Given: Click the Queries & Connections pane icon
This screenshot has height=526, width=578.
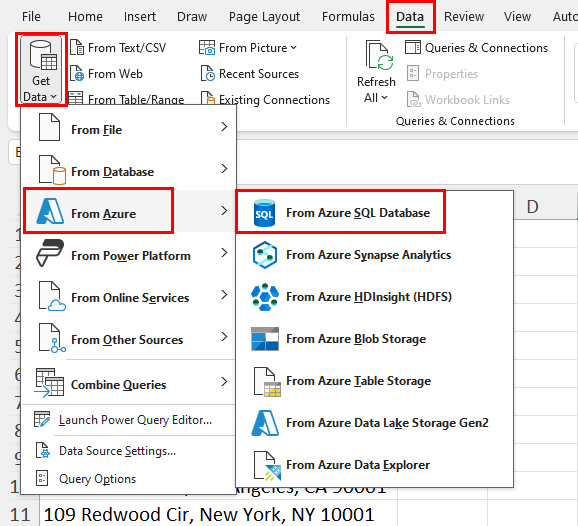Looking at the screenshot, I should (413, 48).
